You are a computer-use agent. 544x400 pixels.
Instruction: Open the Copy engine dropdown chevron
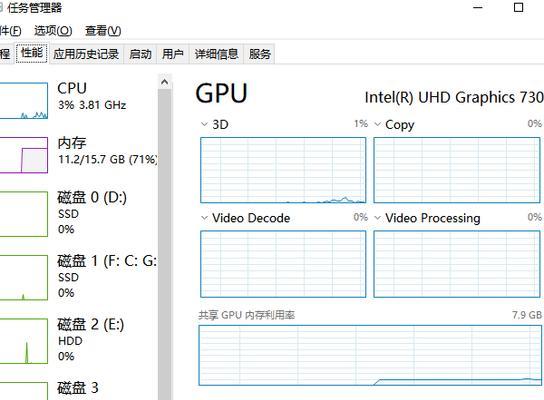pos(377,124)
